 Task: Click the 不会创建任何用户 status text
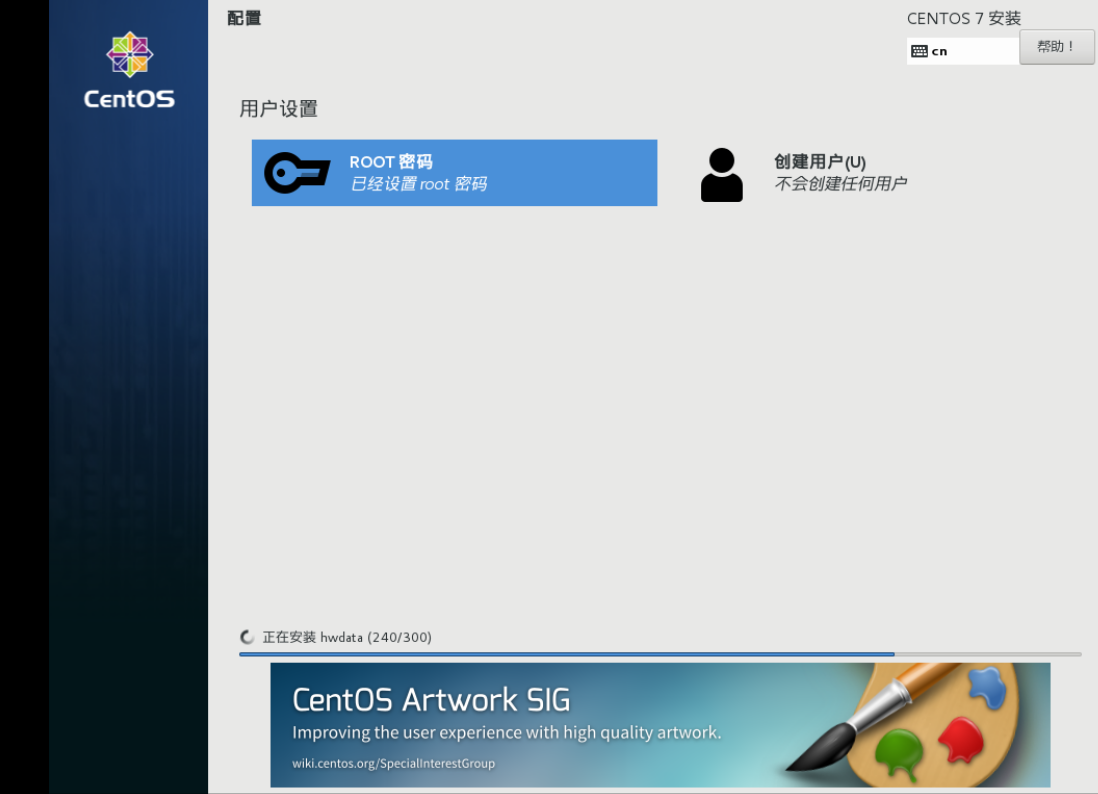pos(840,183)
